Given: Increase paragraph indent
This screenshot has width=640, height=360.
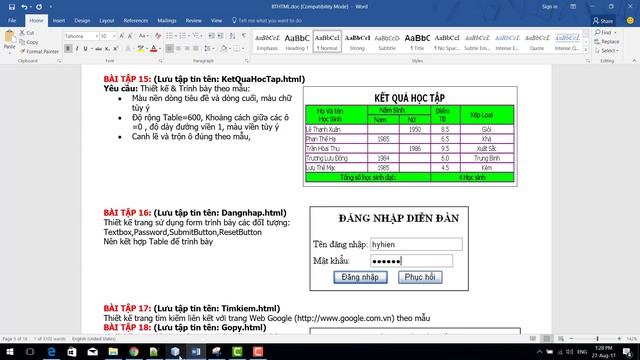Looking at the screenshot, I should tap(220, 36).
